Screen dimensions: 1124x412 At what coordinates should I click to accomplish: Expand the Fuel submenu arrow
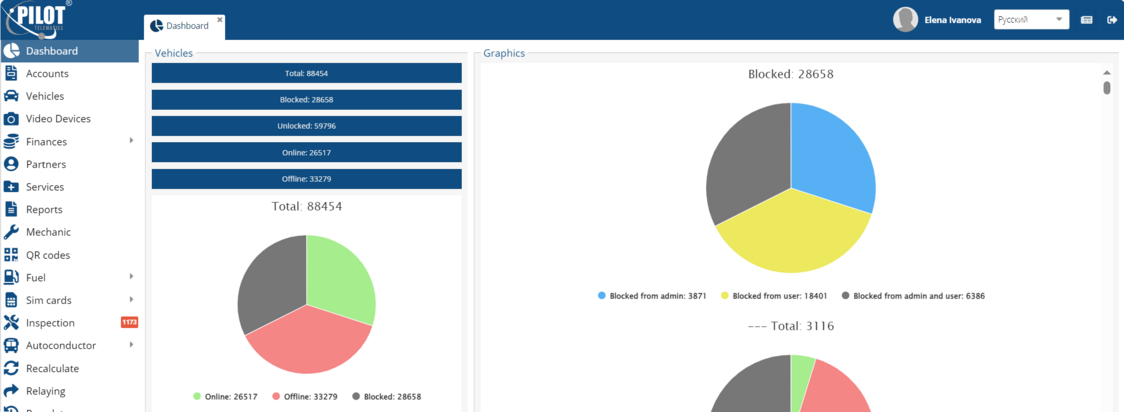pyautogui.click(x=131, y=277)
